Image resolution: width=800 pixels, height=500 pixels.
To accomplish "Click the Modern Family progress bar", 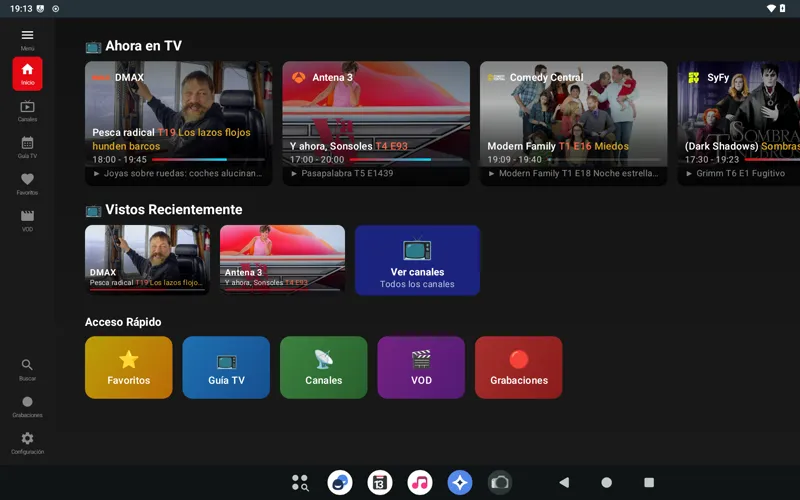I will click(x=603, y=160).
